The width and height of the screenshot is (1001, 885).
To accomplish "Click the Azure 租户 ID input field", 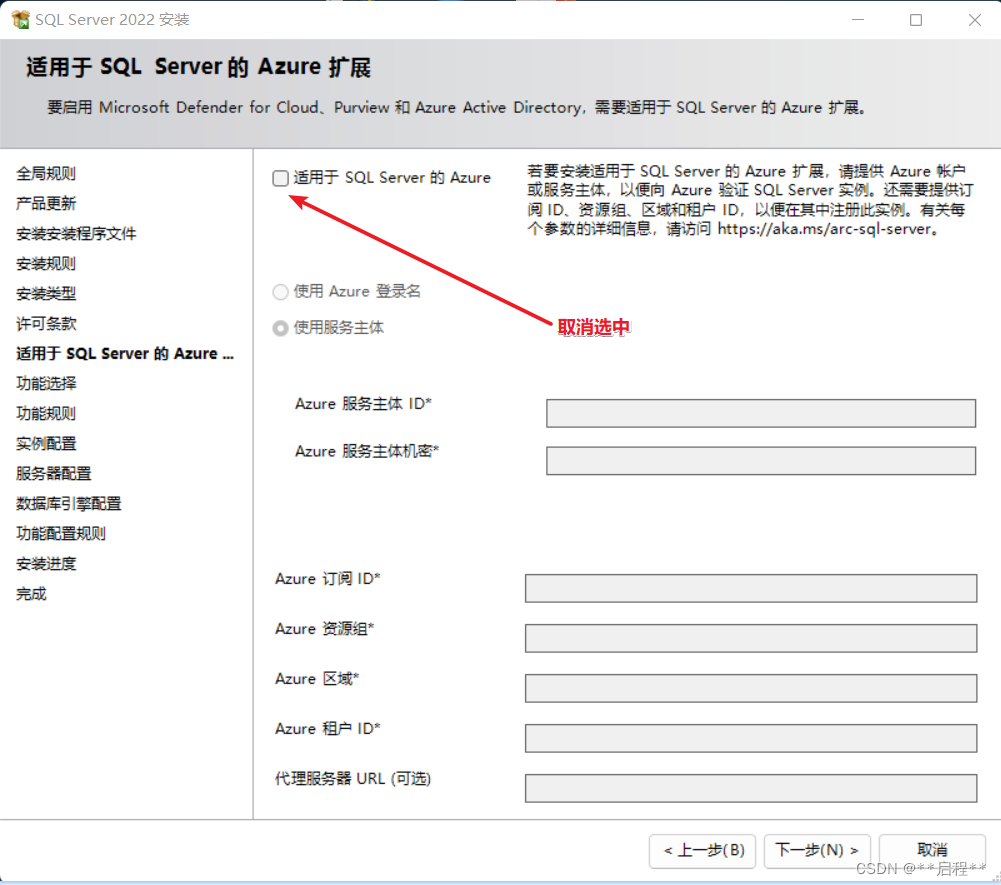I will pos(751,738).
